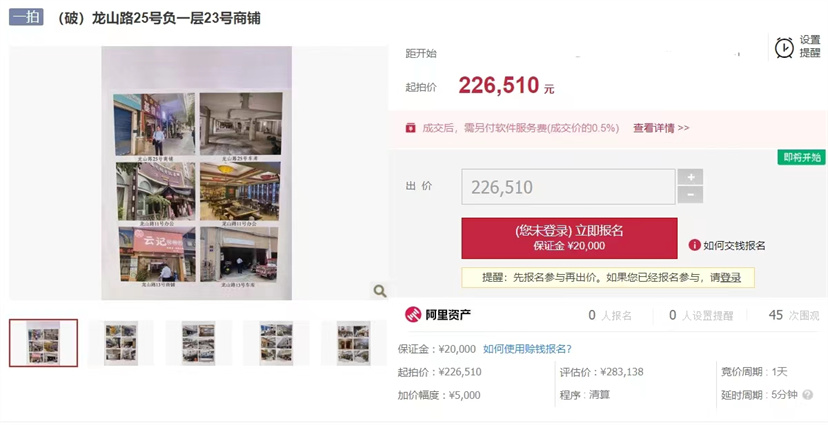Click the 226,510 bid input field
The height and width of the screenshot is (425, 828).
(568, 187)
